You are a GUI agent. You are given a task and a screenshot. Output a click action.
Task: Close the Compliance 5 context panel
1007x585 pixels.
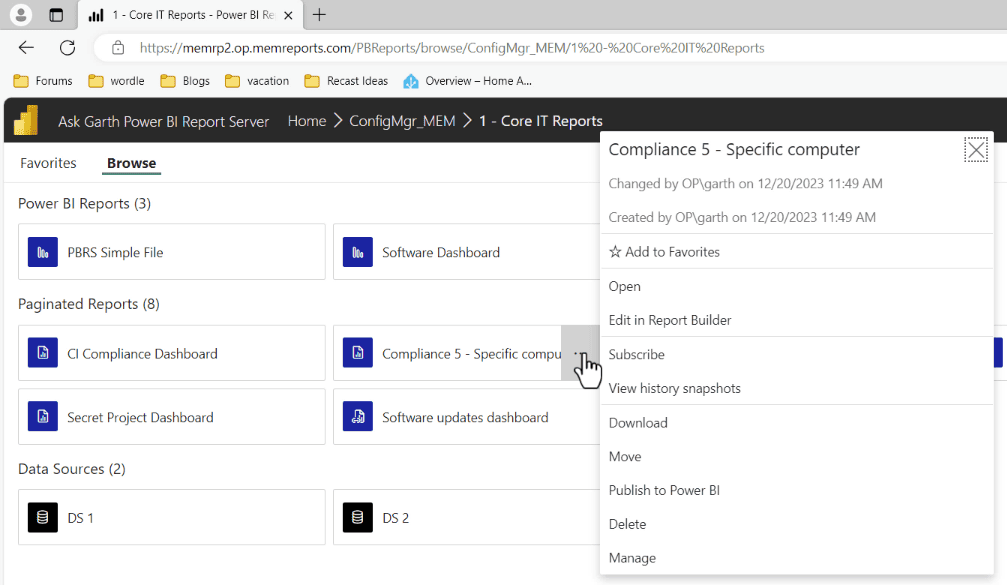click(x=976, y=150)
